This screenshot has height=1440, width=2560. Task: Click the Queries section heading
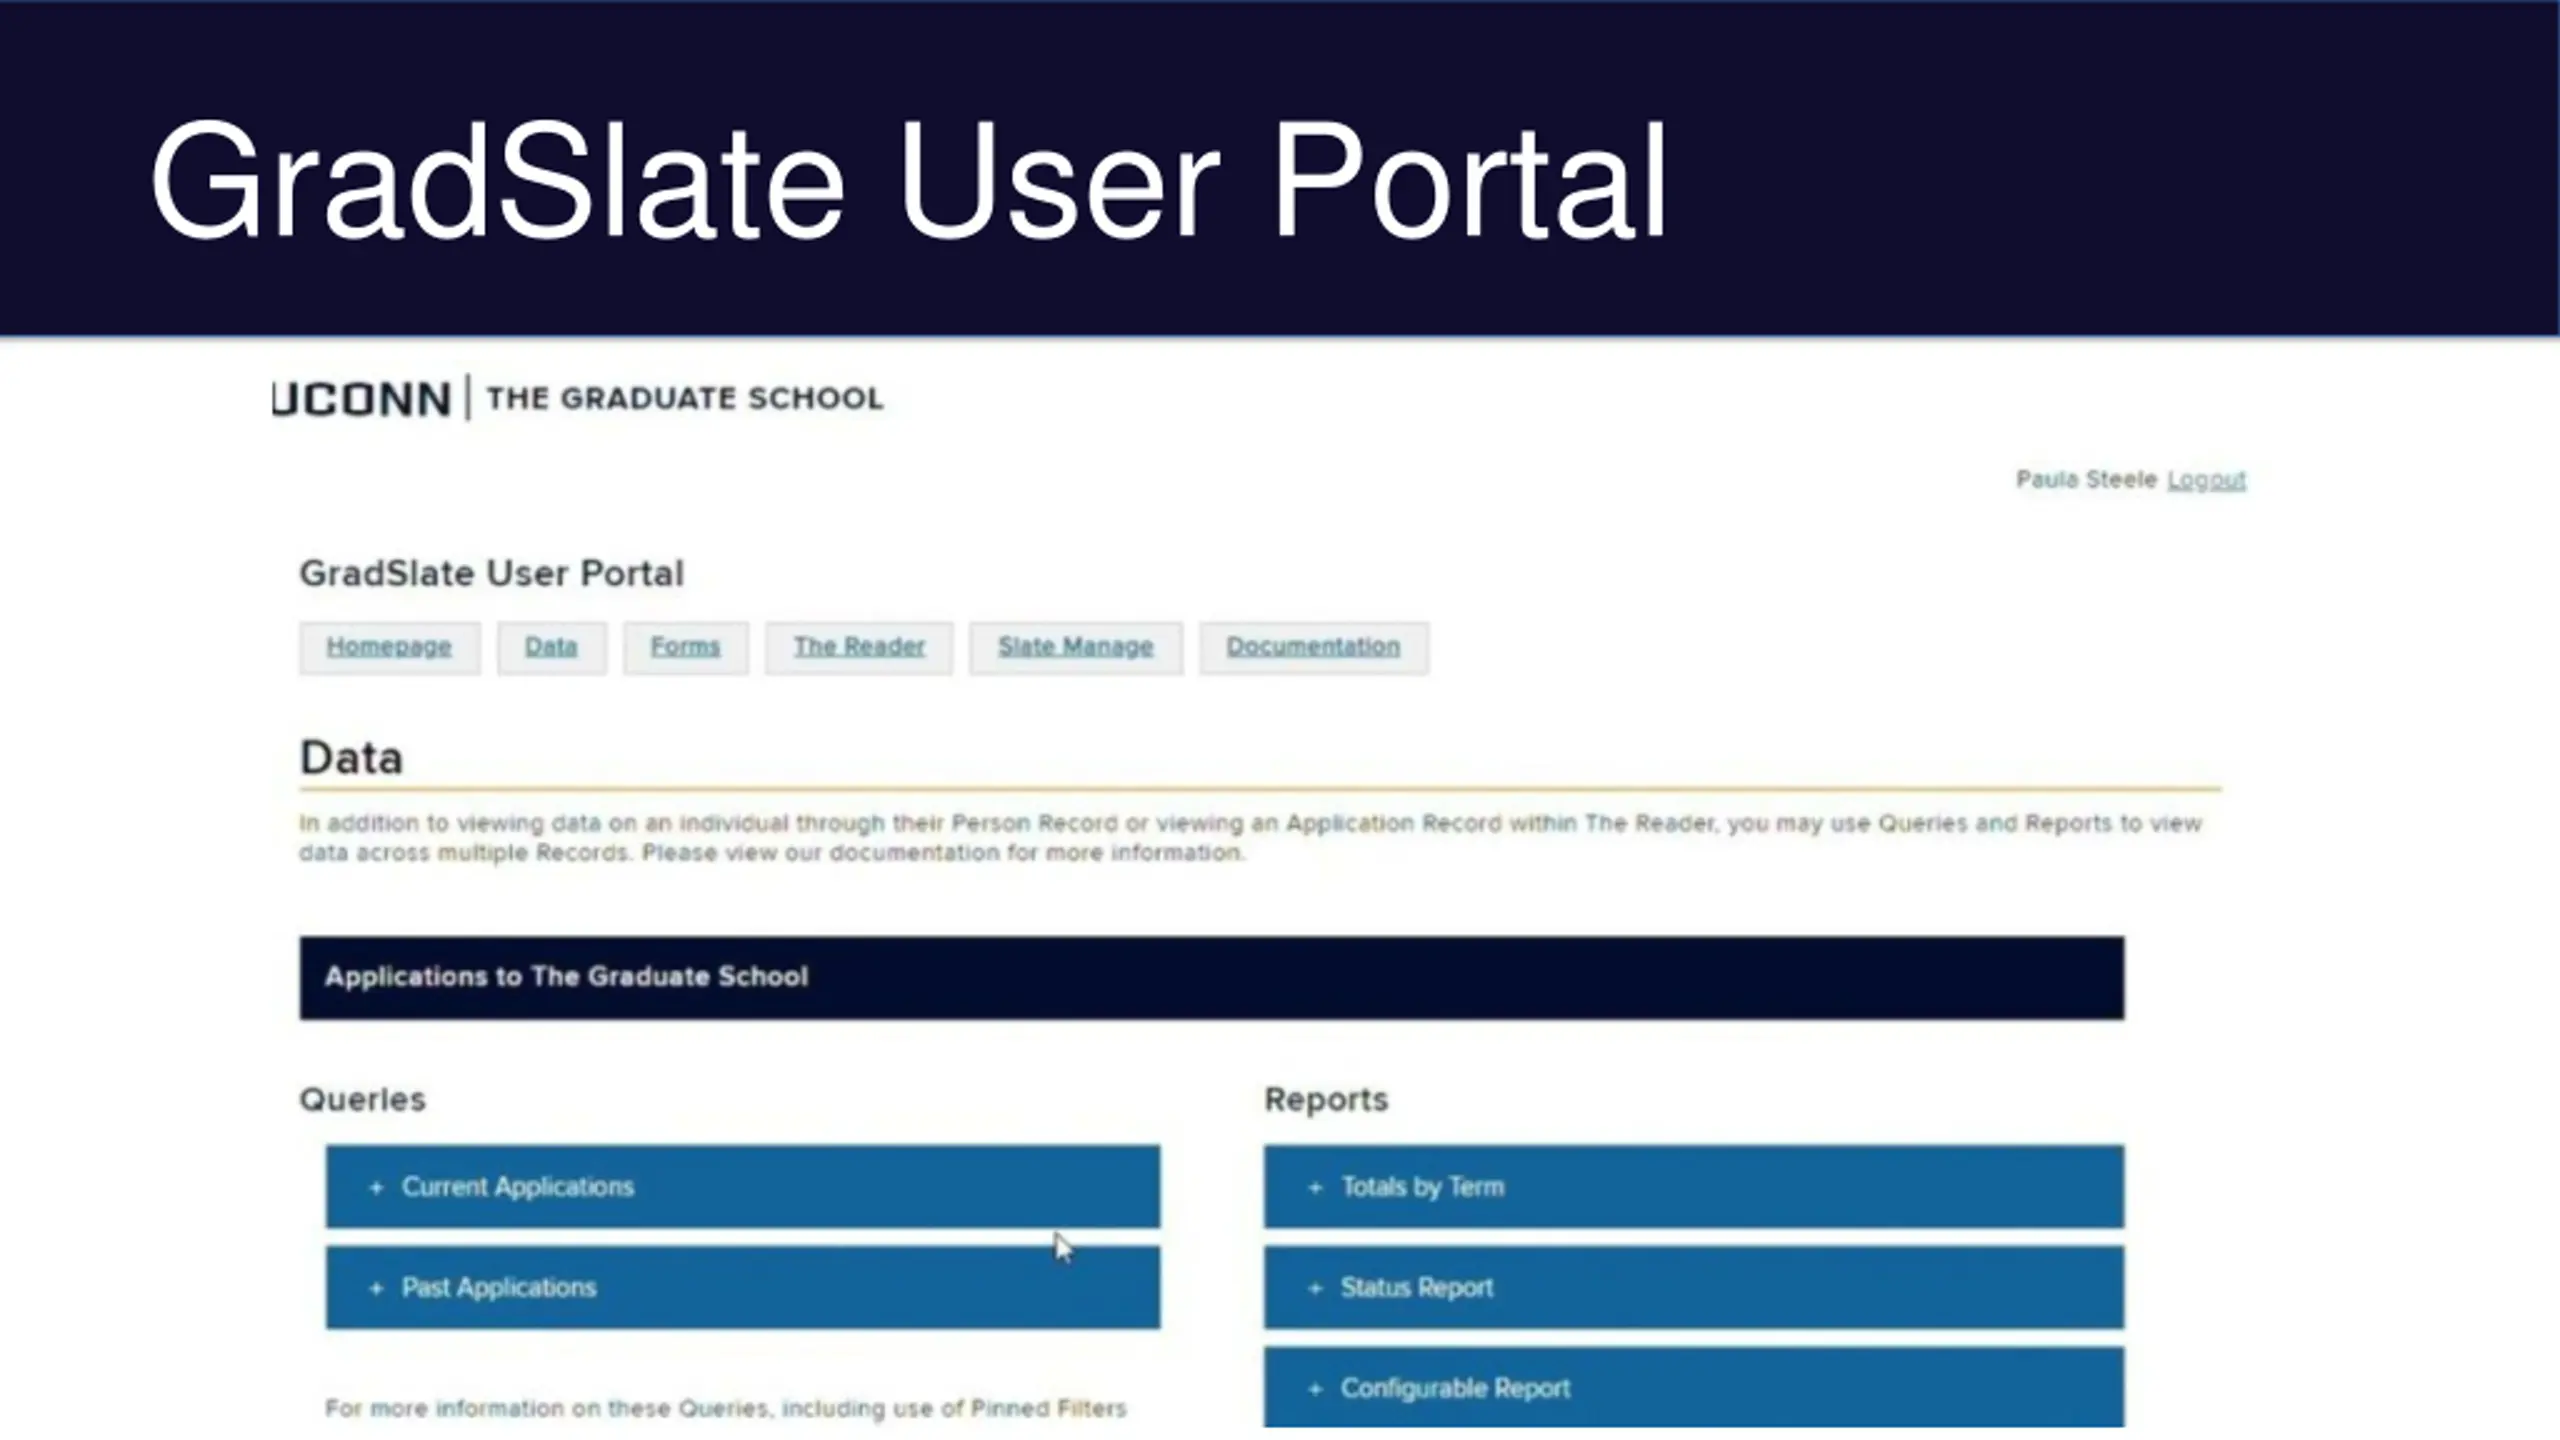click(363, 1099)
